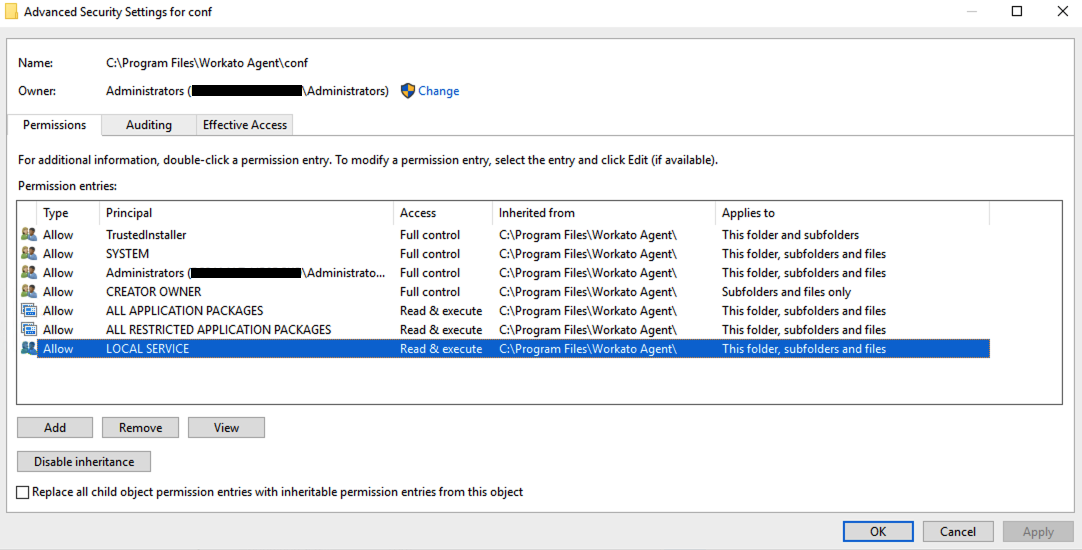
Task: Click Full control cell in SYSTEM row
Action: pyautogui.click(x=430, y=254)
